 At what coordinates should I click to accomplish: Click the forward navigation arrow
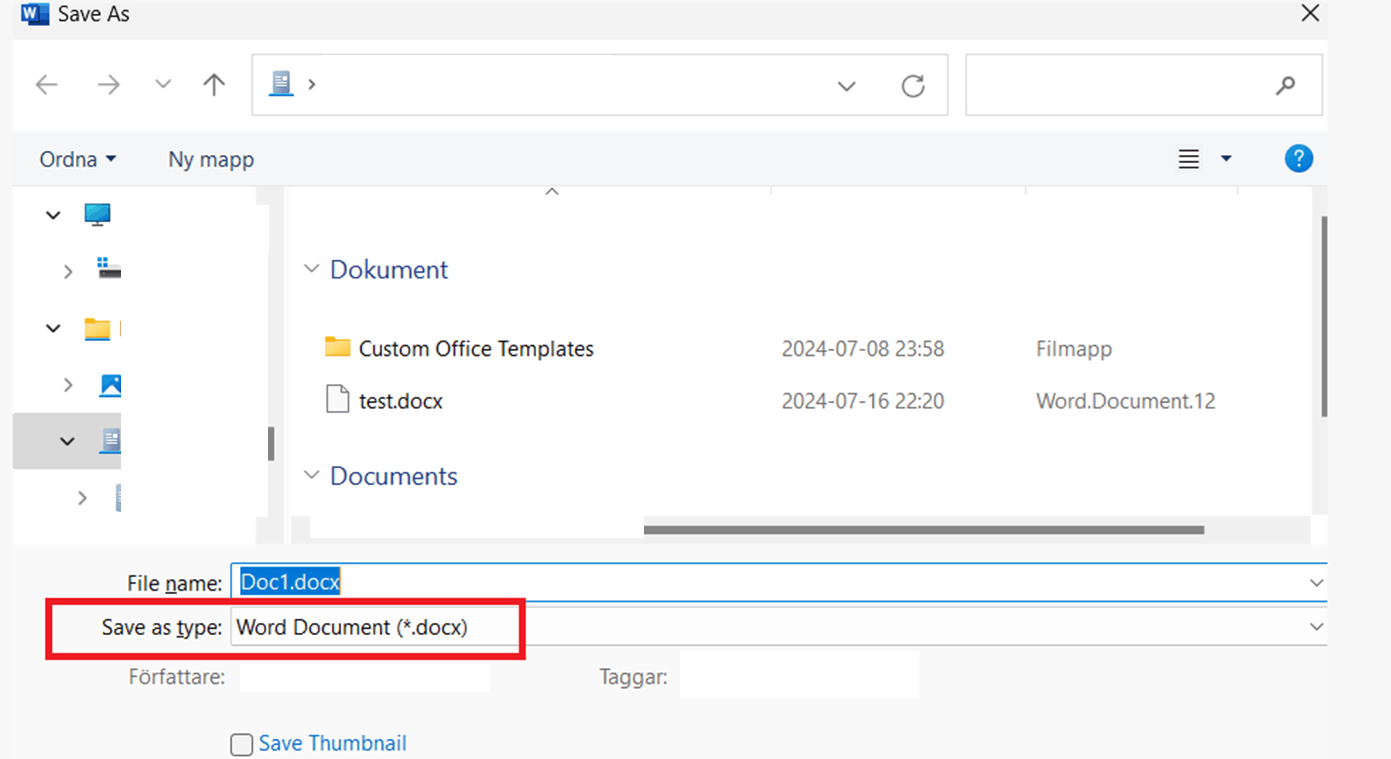[108, 84]
